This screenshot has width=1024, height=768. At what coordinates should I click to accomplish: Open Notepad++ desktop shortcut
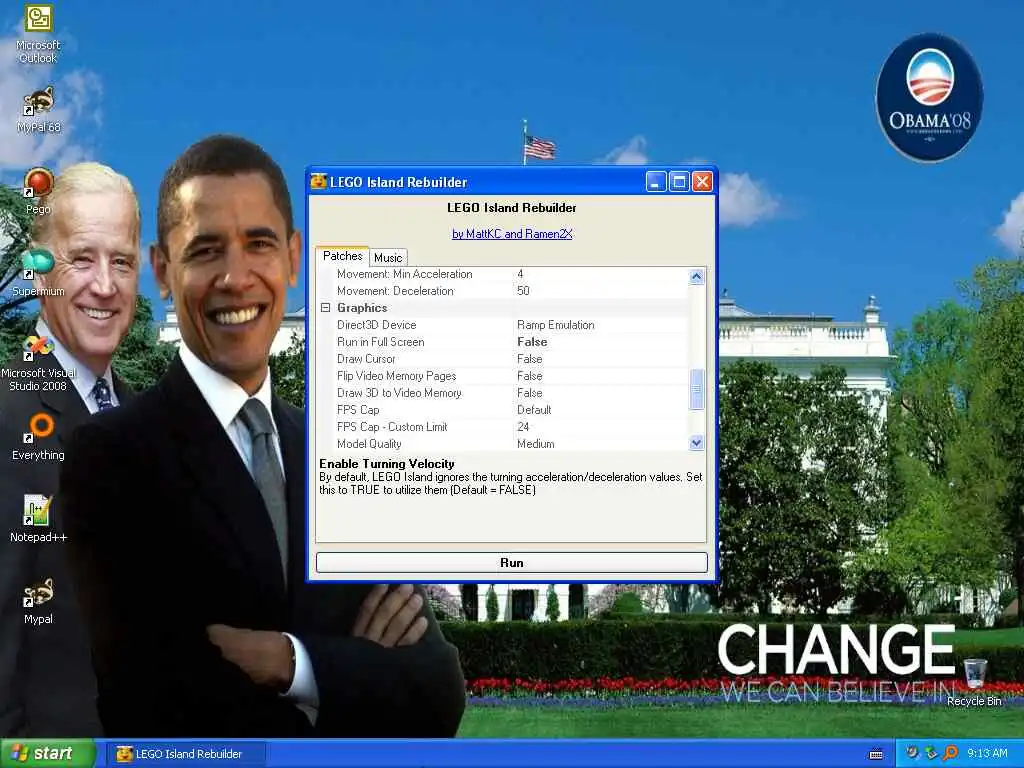point(39,519)
